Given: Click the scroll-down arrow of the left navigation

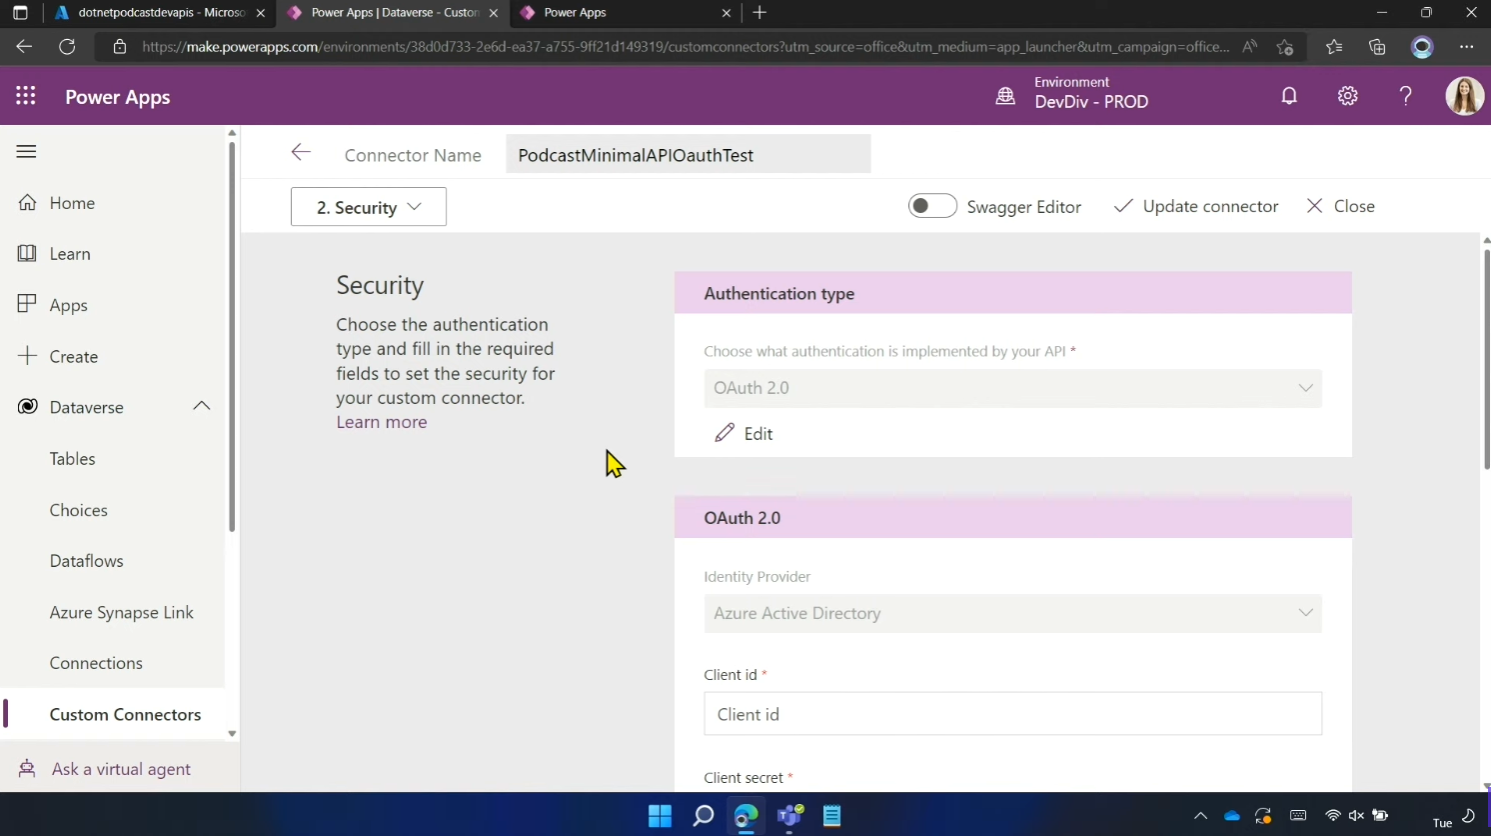Looking at the screenshot, I should click(x=232, y=733).
